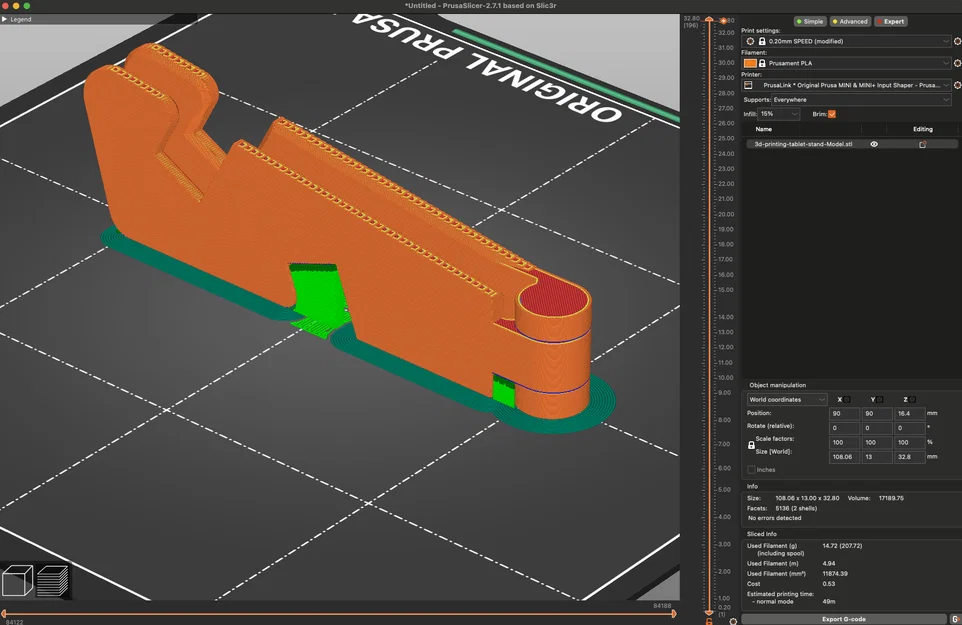
Task: Click the Position X input field
Action: click(x=844, y=413)
